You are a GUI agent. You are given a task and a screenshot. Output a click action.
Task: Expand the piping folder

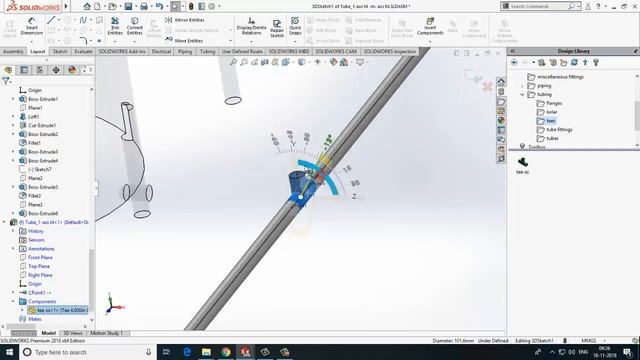tap(522, 86)
